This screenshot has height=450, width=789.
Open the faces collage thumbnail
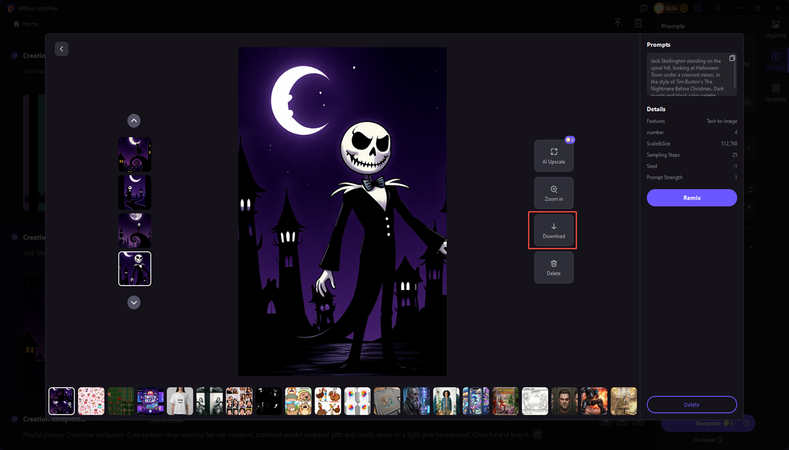click(239, 401)
